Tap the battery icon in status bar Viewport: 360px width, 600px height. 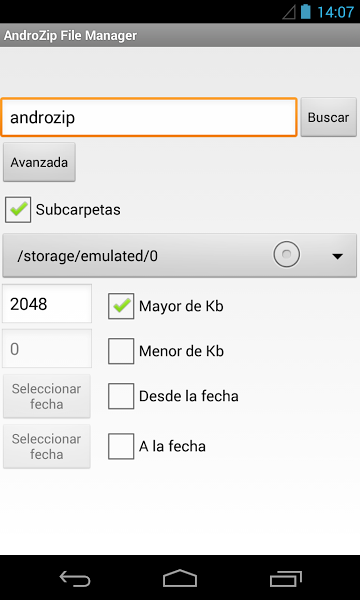point(305,11)
